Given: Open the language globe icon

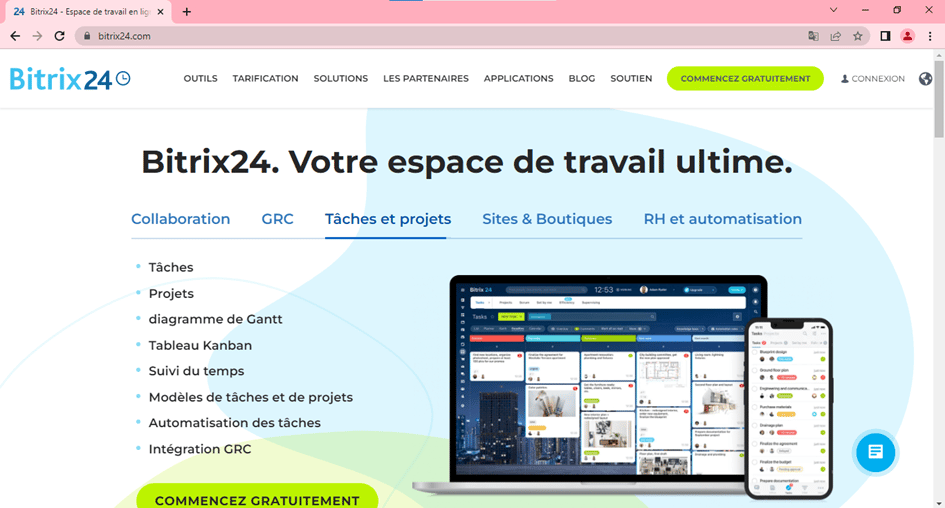Looking at the screenshot, I should click(x=925, y=79).
